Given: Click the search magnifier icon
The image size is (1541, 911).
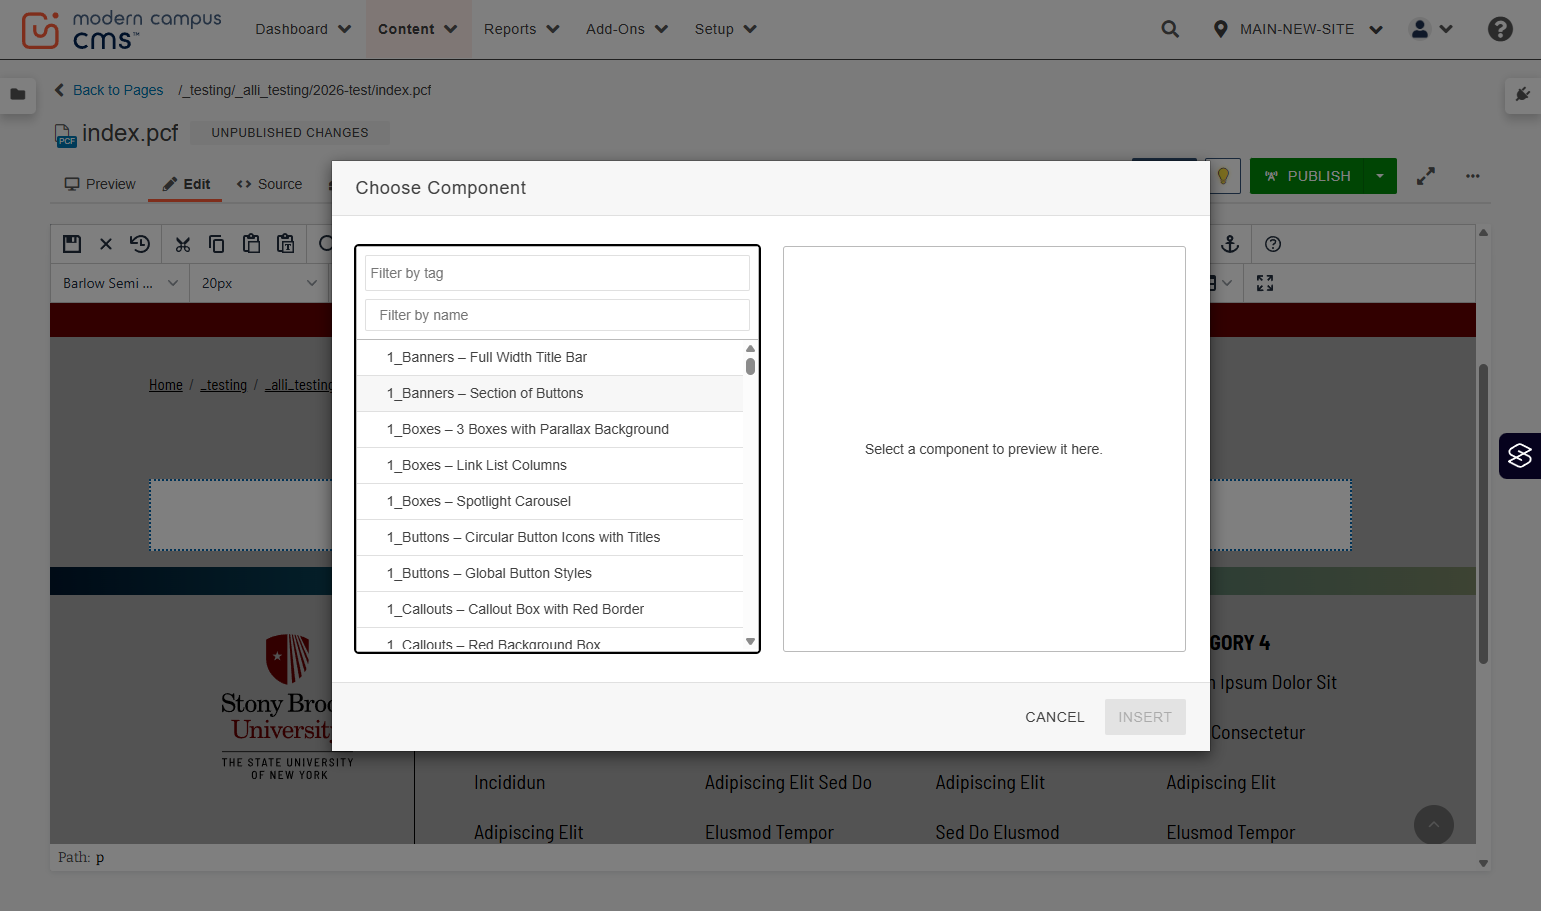Looking at the screenshot, I should click(1170, 29).
